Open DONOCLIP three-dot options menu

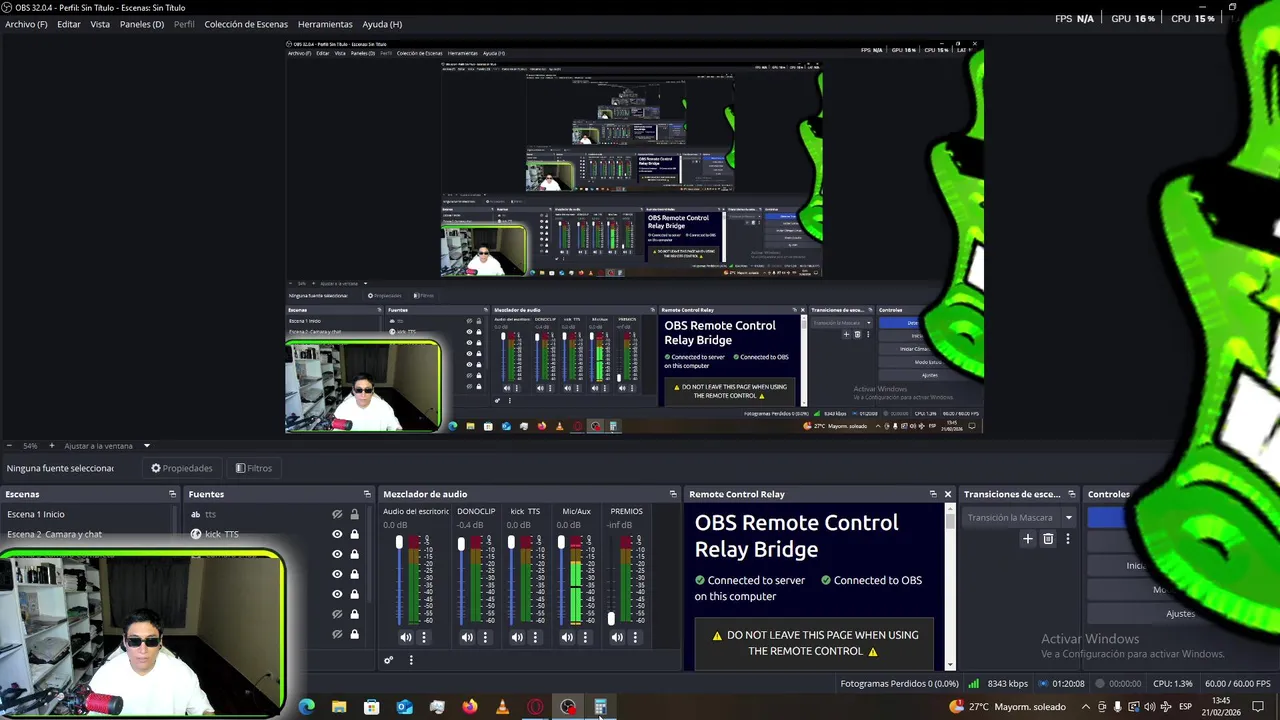485,637
